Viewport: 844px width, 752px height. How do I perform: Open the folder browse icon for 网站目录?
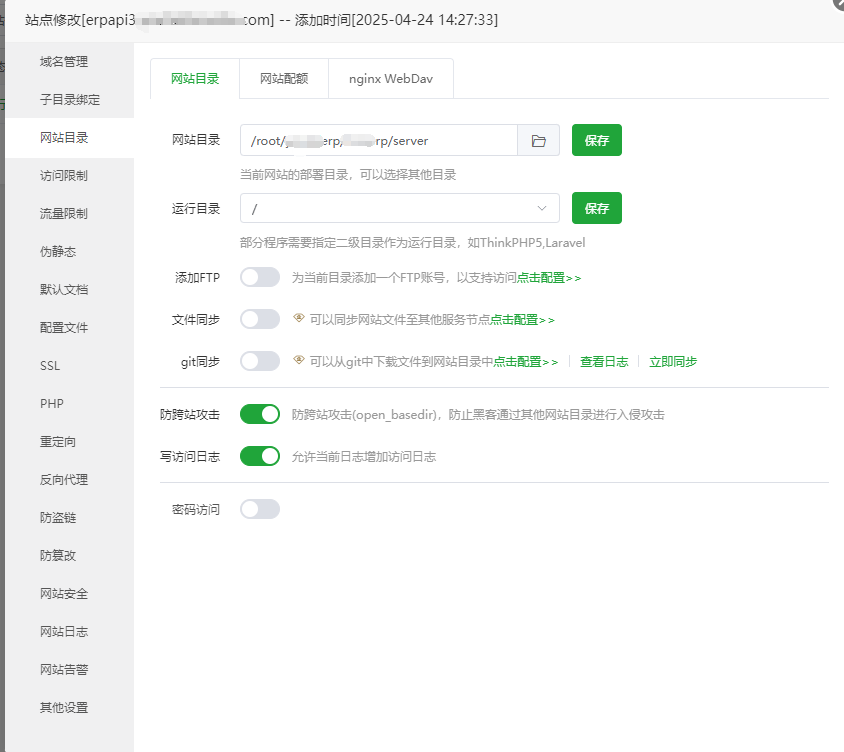[x=538, y=140]
